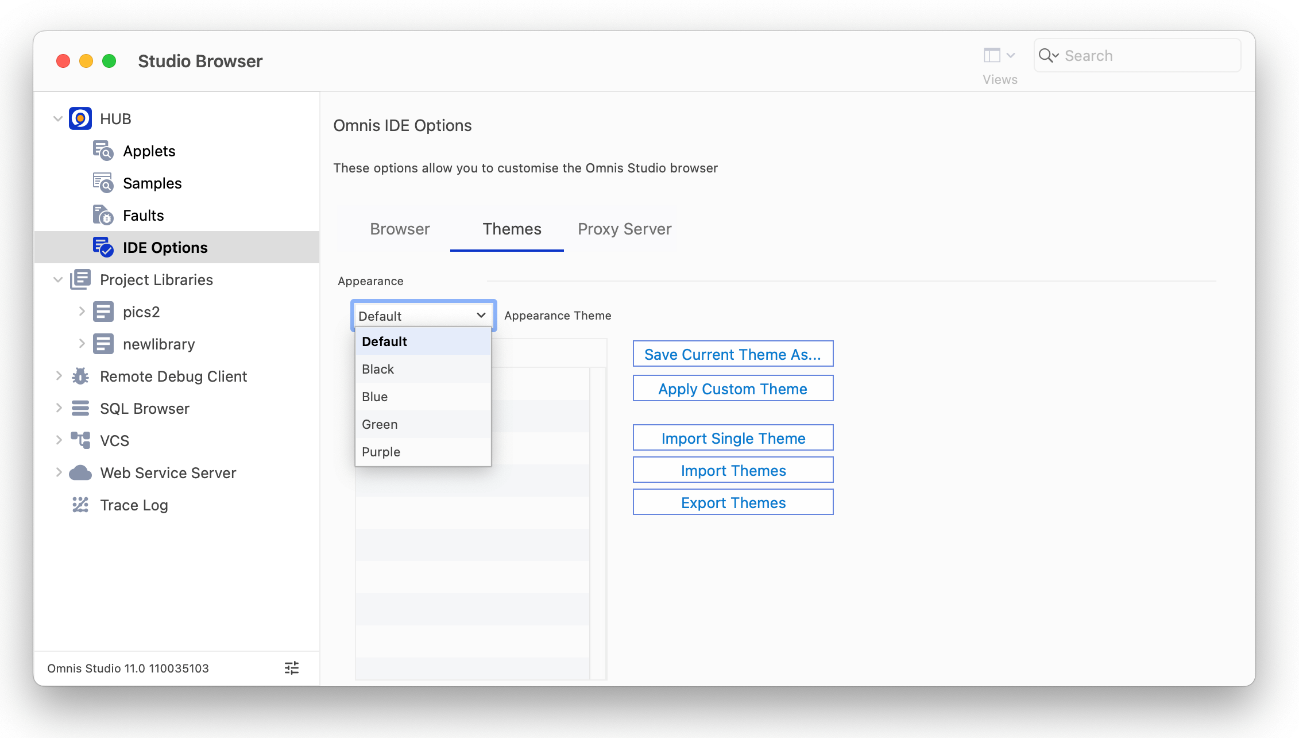The width and height of the screenshot is (1299, 738).
Task: Expand the newlibrary node
Action: tap(81, 344)
